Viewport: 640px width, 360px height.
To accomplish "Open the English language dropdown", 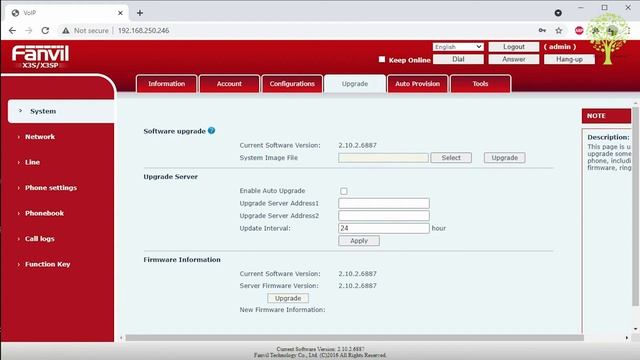I will click(458, 47).
